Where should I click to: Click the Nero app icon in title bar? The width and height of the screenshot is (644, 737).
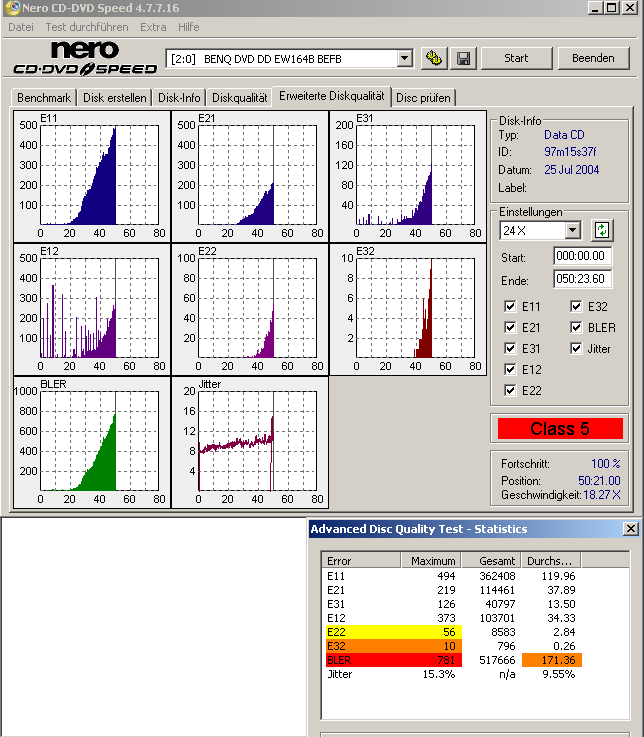pyautogui.click(x=11, y=8)
